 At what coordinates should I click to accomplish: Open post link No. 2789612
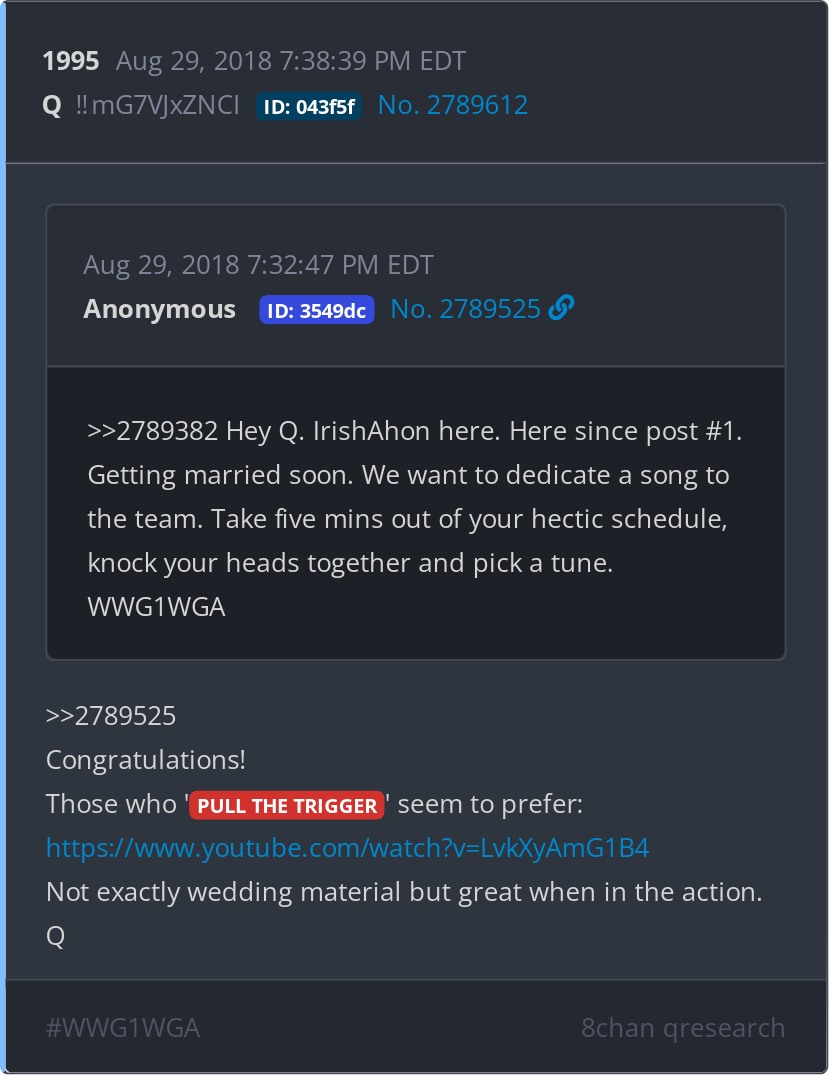[453, 105]
